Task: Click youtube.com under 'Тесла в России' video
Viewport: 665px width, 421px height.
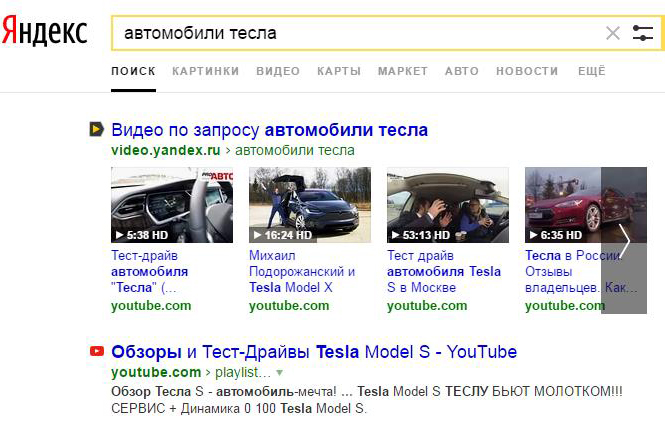Action: coord(563,306)
